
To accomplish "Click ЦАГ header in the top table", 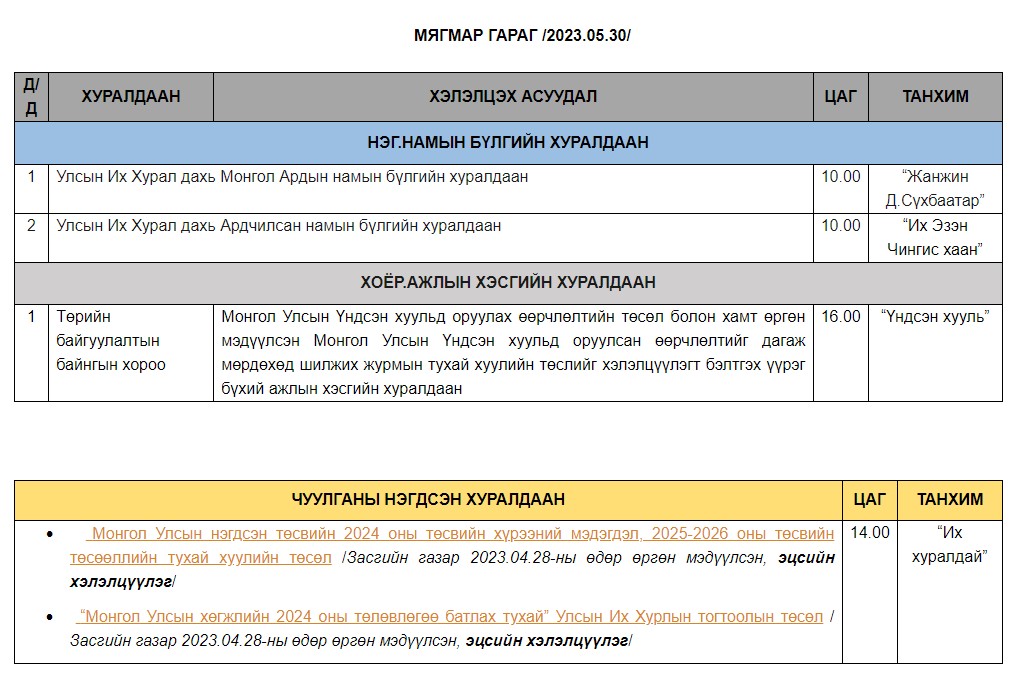I will [840, 97].
